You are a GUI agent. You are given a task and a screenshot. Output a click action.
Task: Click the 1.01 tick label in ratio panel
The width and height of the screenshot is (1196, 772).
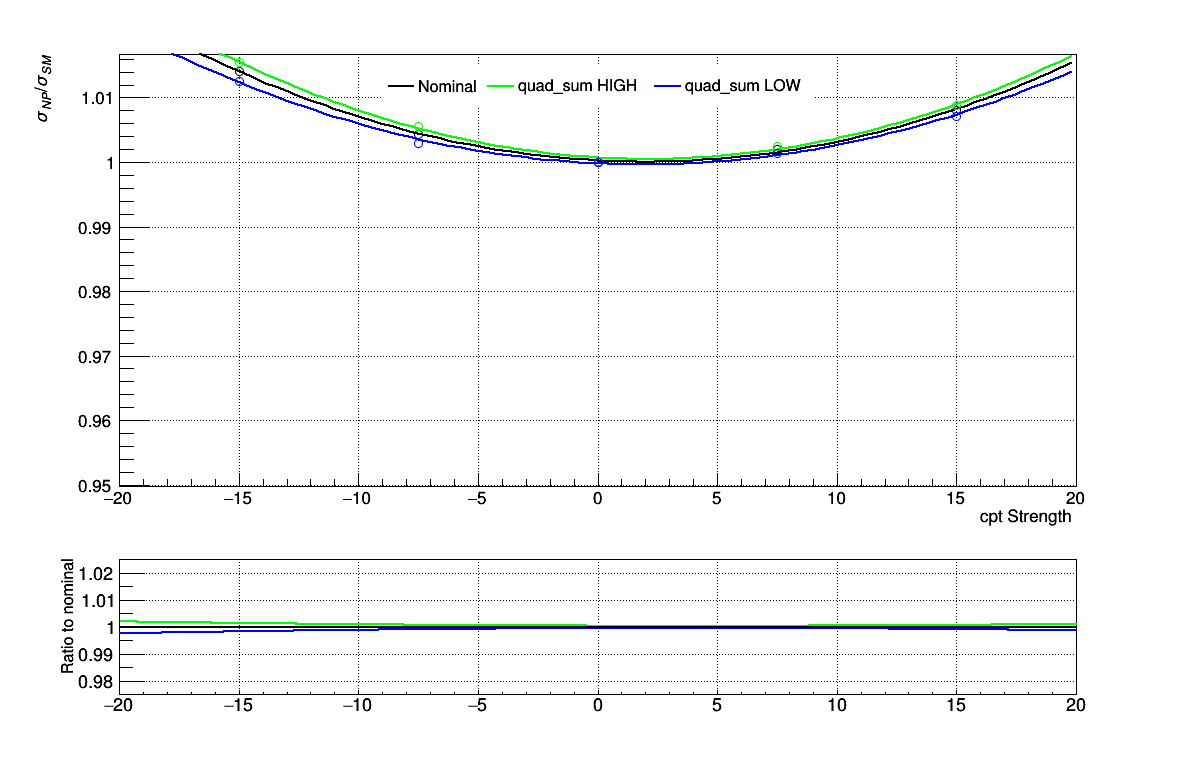point(97,601)
